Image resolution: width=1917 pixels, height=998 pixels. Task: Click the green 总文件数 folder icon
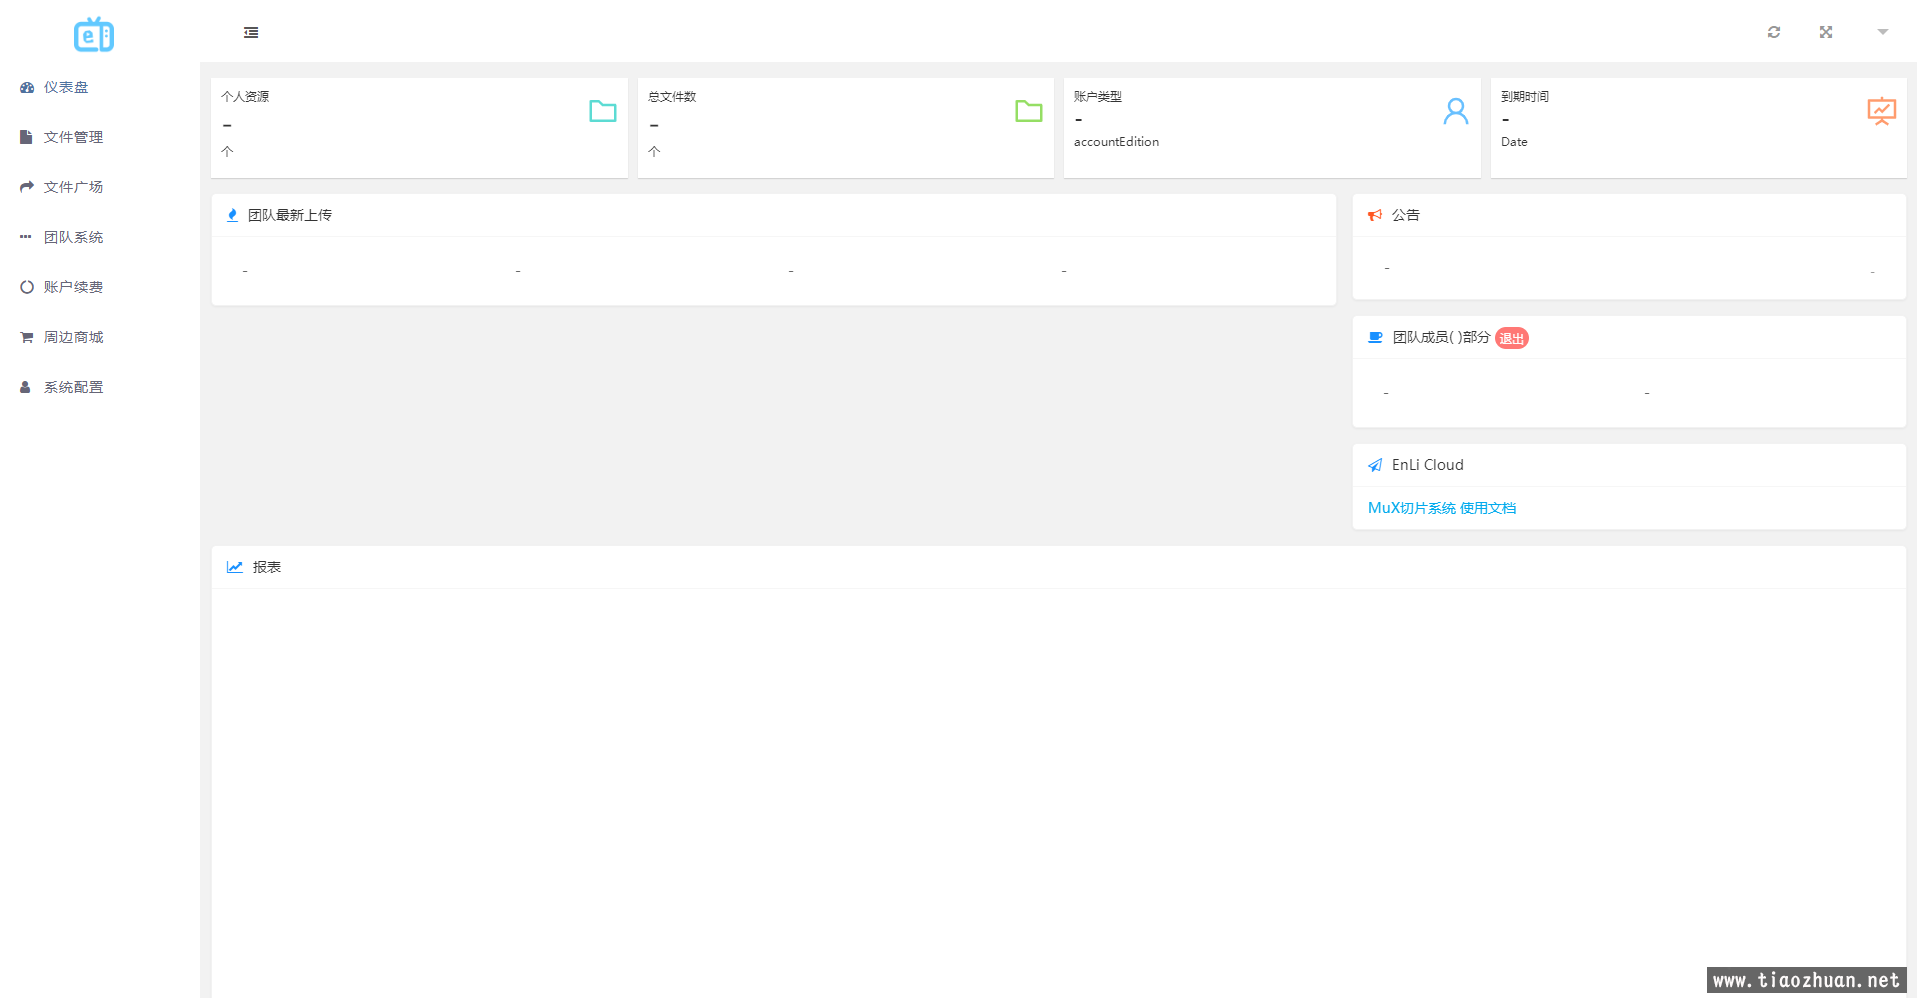coord(1028,111)
